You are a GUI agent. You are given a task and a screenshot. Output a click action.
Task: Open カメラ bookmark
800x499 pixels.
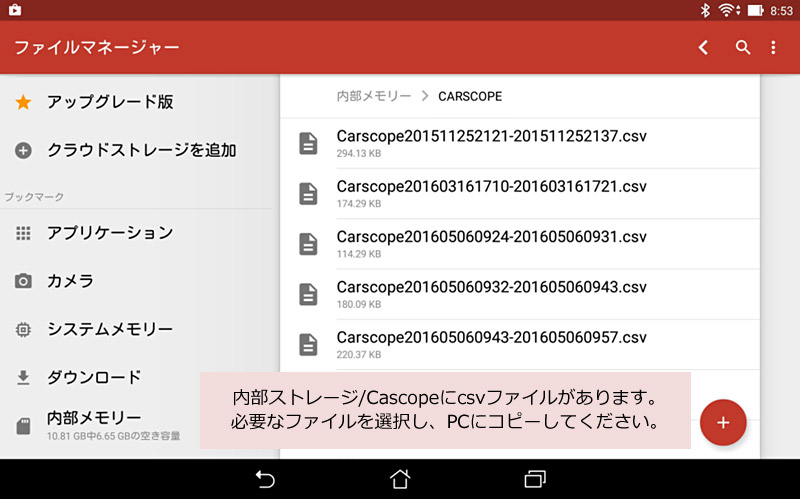point(70,281)
